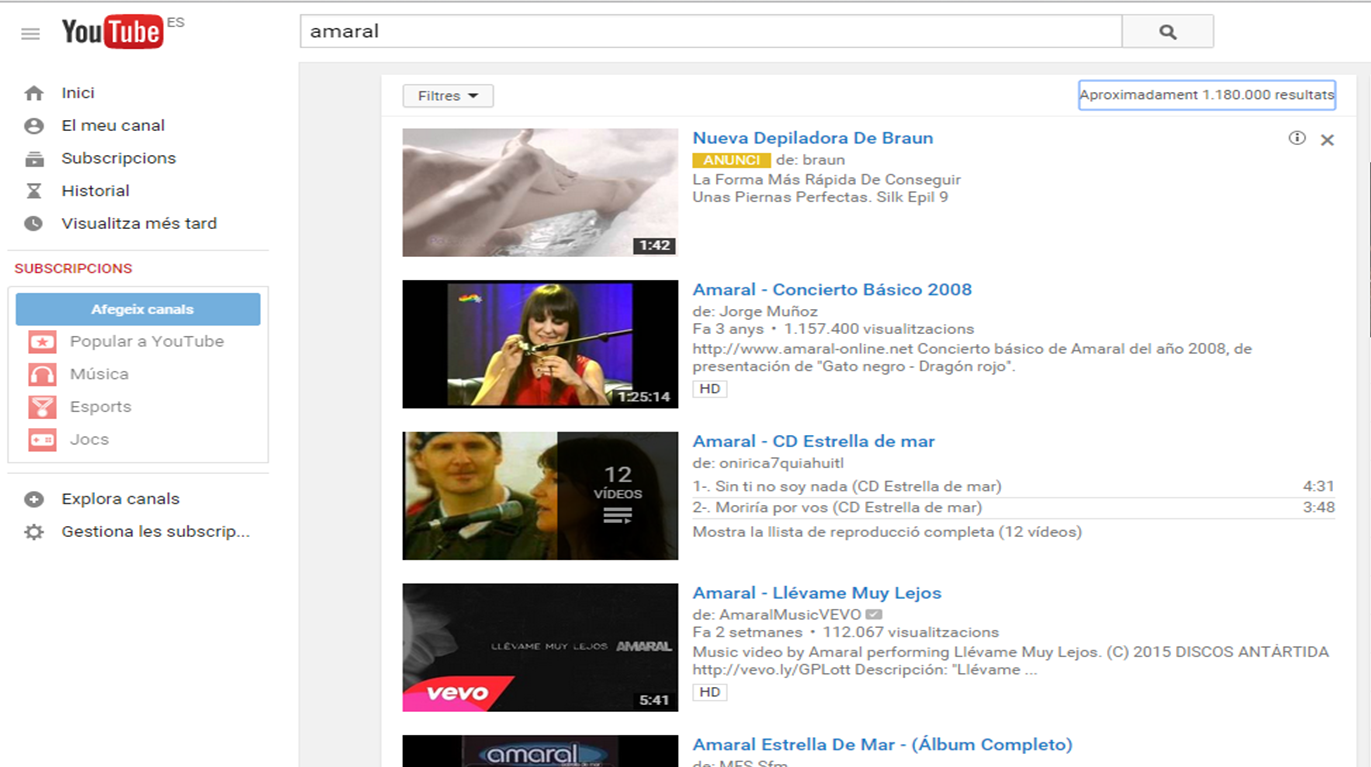Open the 12-video Estrella de mar playlist thumbnail

[x=540, y=496]
